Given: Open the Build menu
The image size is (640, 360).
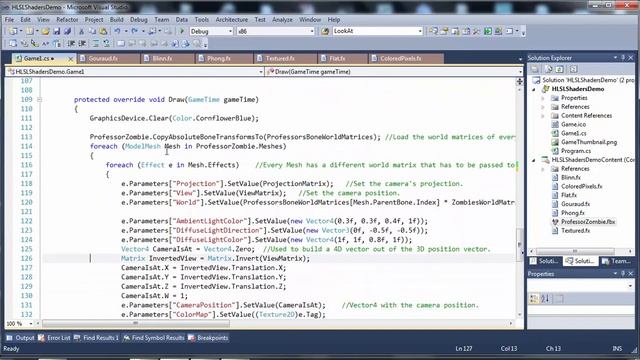Looking at the screenshot, I should coord(116,20).
